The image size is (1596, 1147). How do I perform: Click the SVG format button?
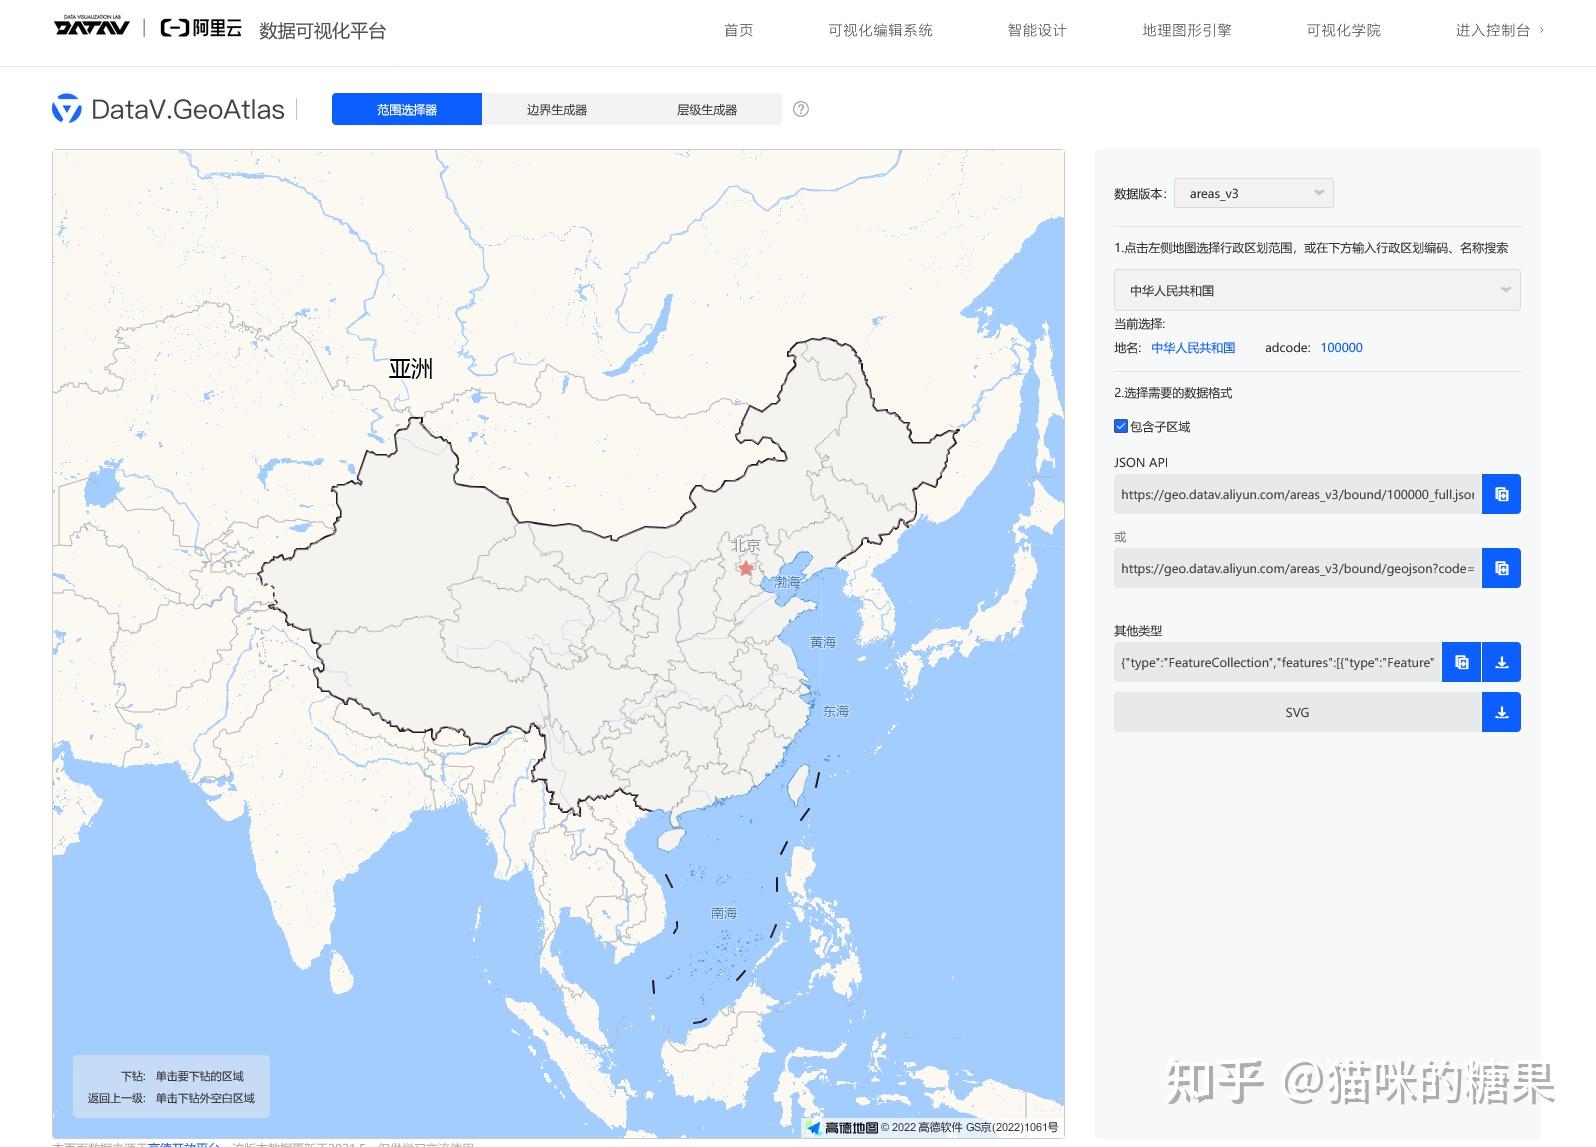[x=1297, y=712]
